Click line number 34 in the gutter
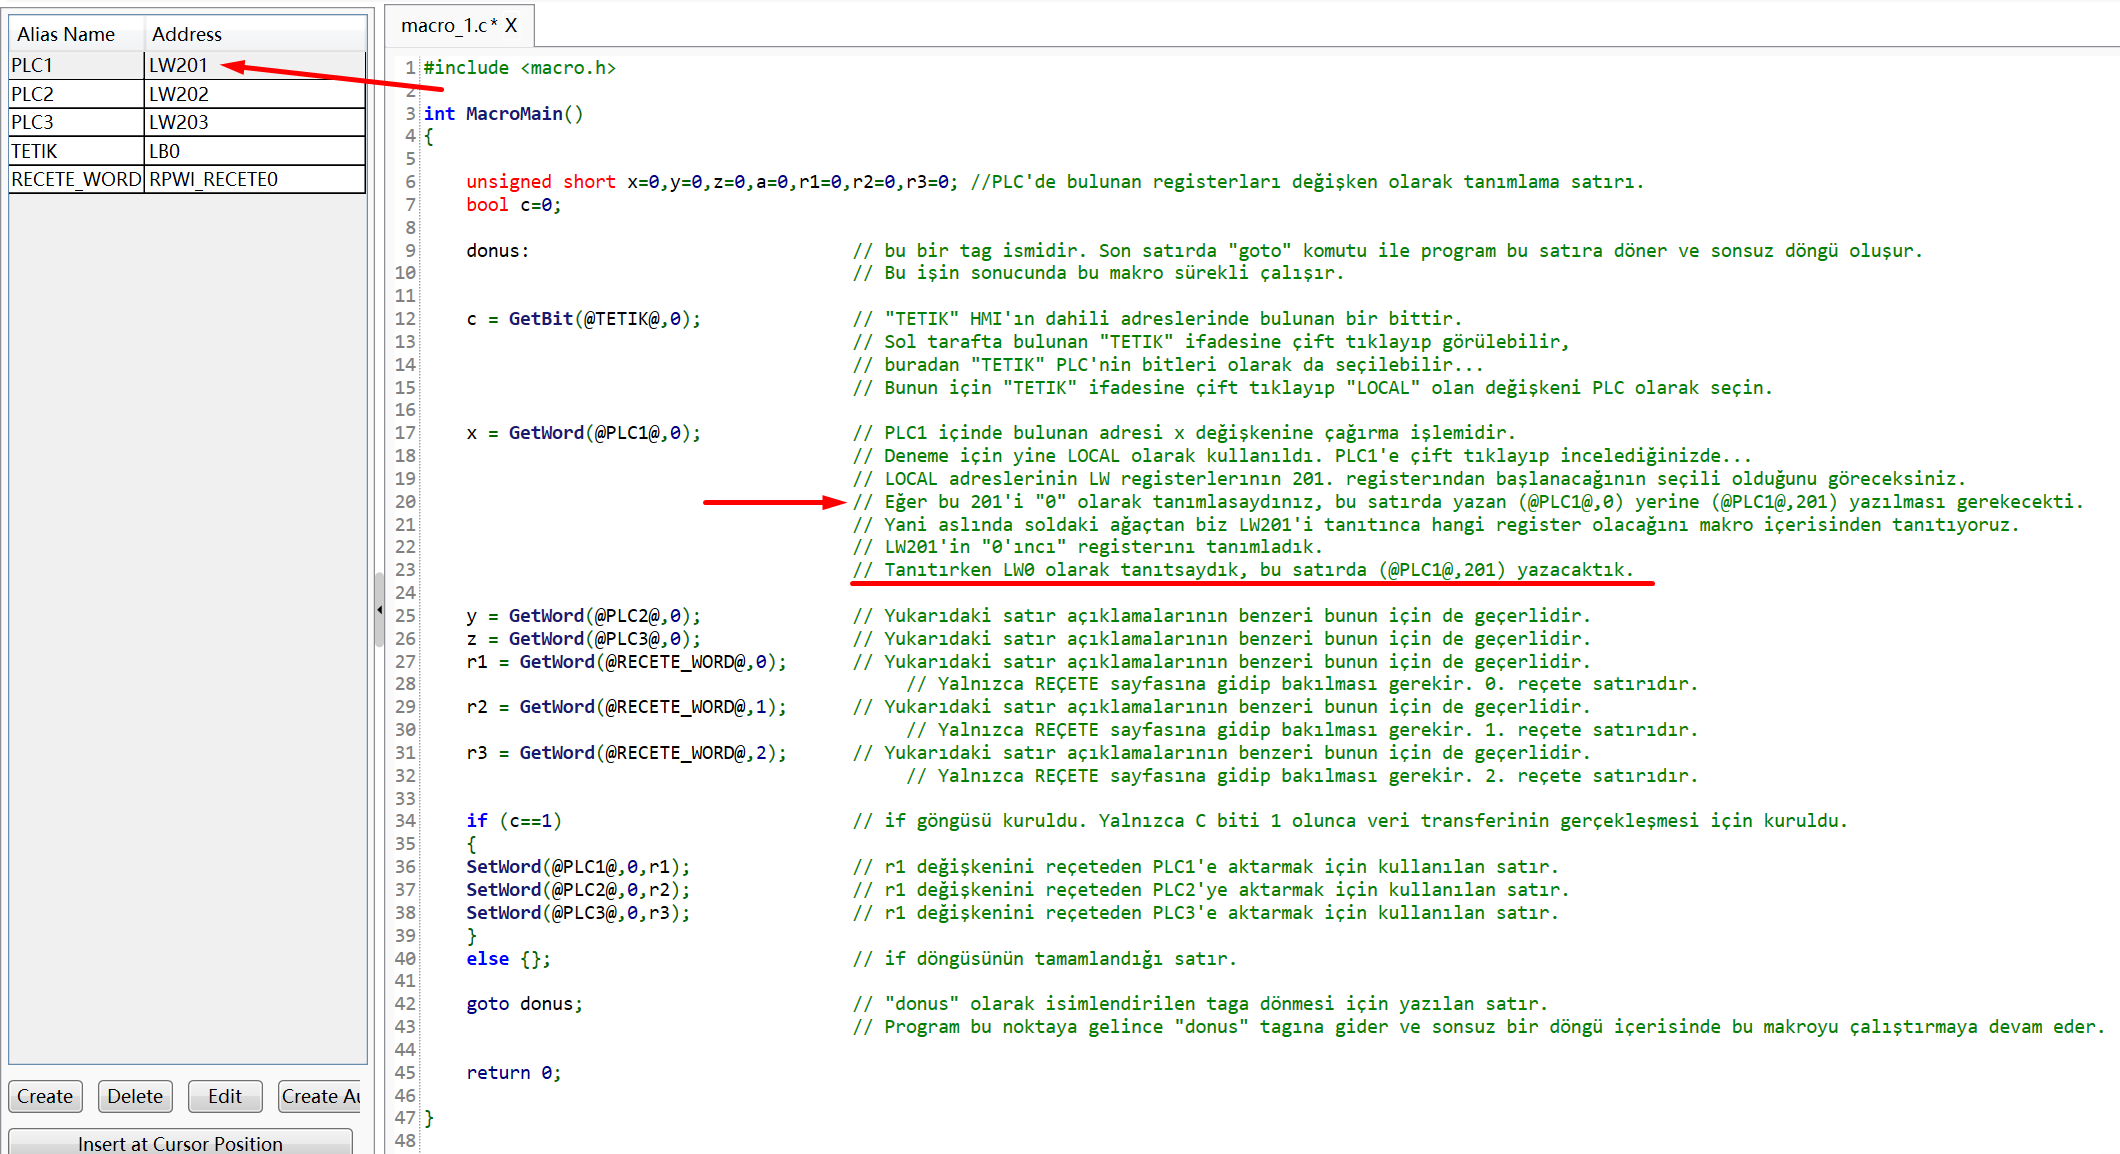 (x=405, y=821)
